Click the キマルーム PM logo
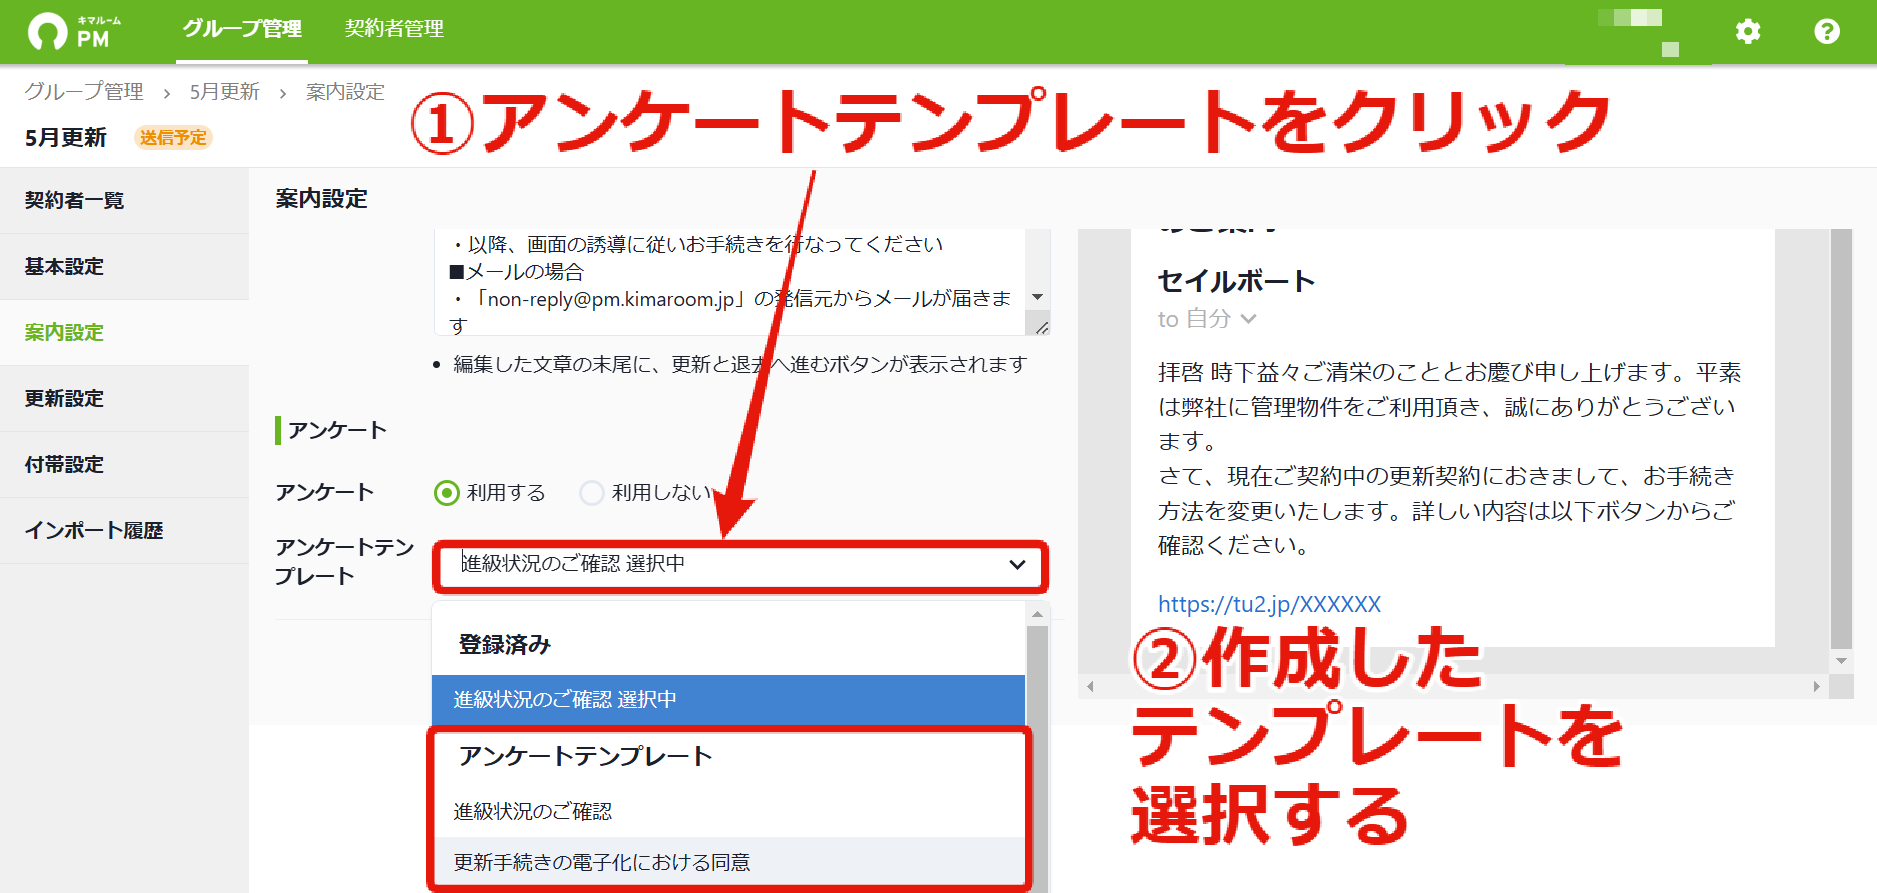Screen dimensions: 1877x893 pyautogui.click(x=75, y=31)
